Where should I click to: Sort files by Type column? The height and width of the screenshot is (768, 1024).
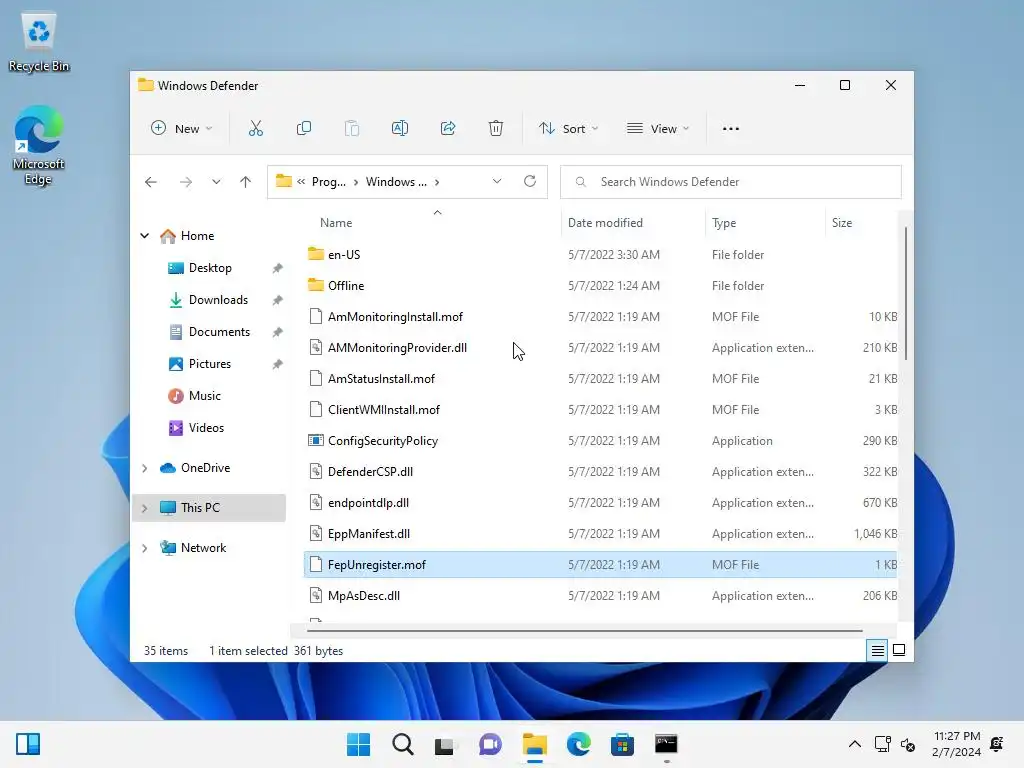[724, 223]
